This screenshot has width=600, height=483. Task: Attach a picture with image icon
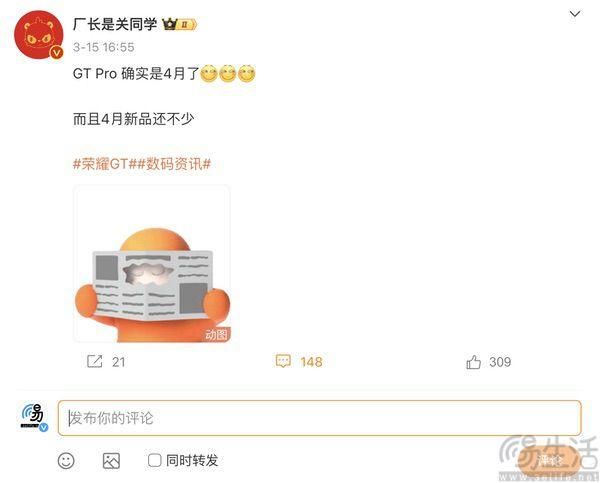111,461
